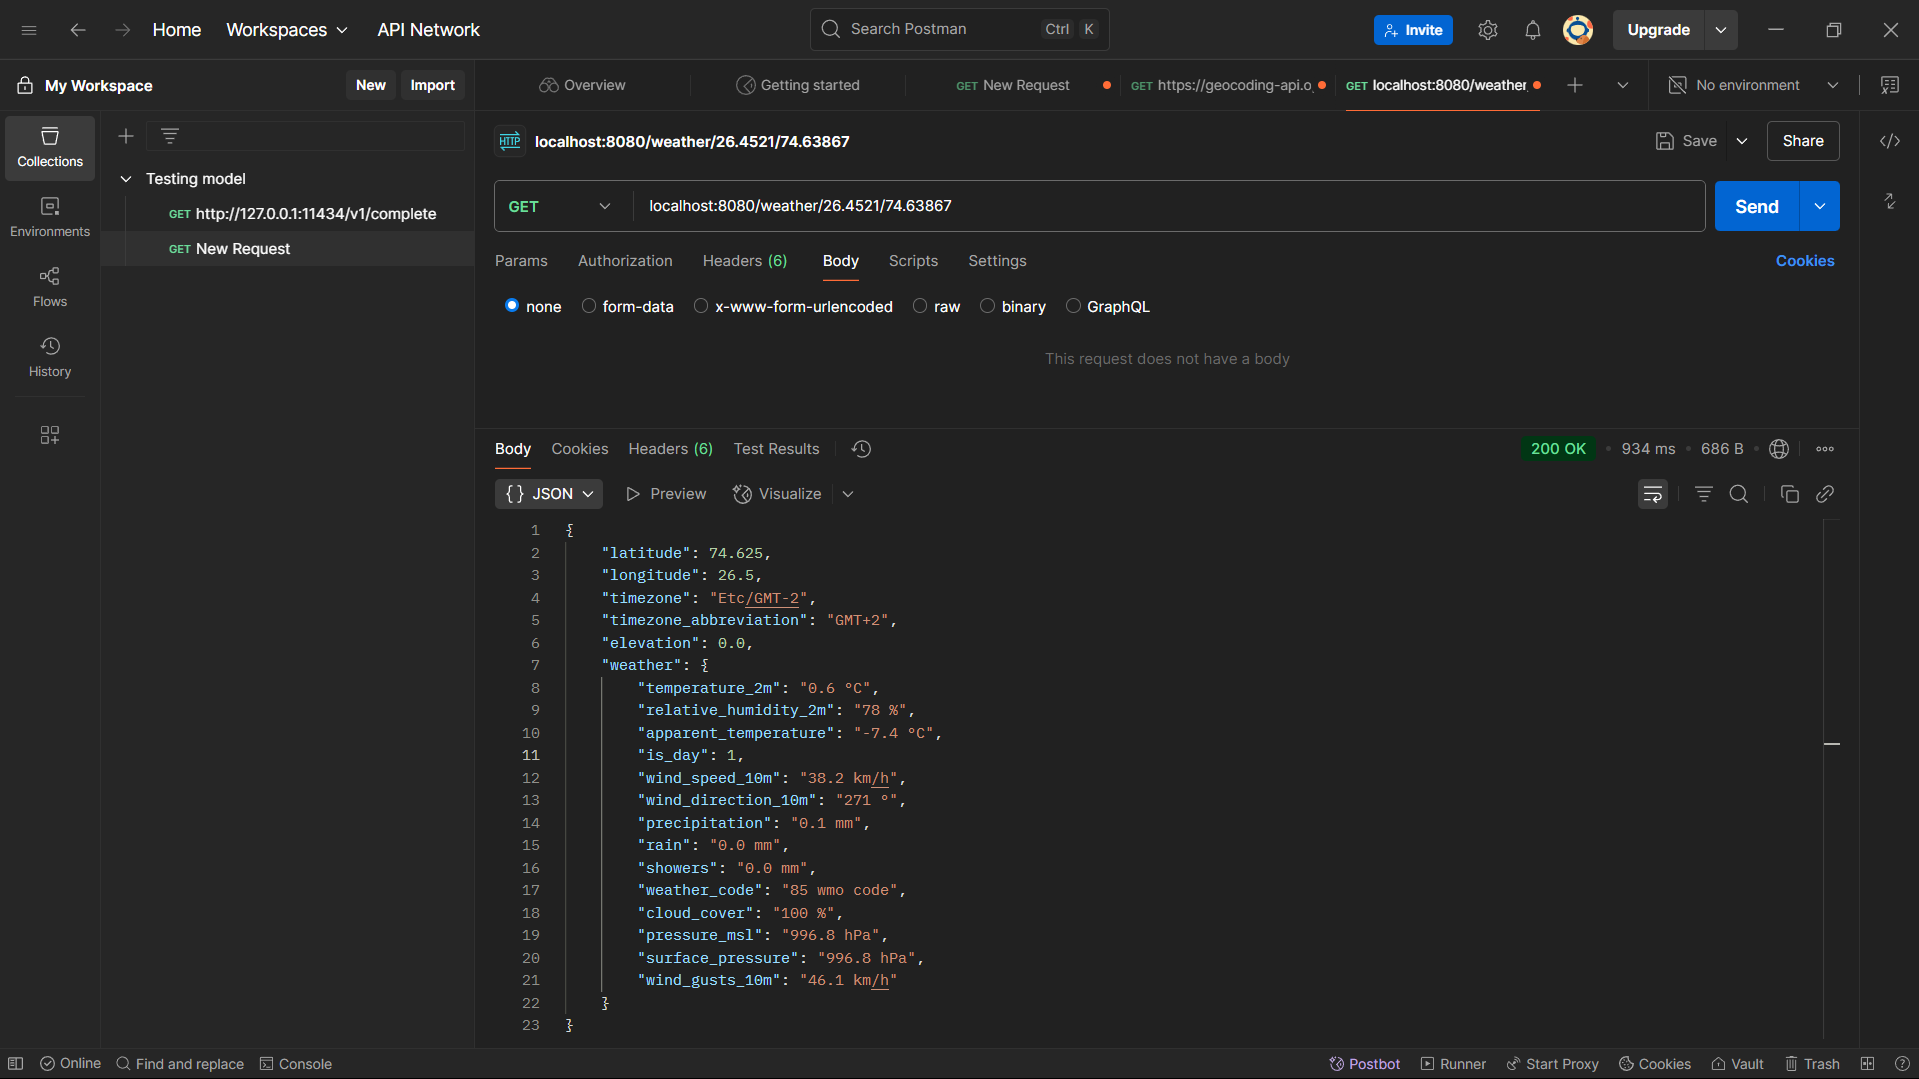Open the hamburger menu icon
1919x1079 pixels.
coord(29,30)
